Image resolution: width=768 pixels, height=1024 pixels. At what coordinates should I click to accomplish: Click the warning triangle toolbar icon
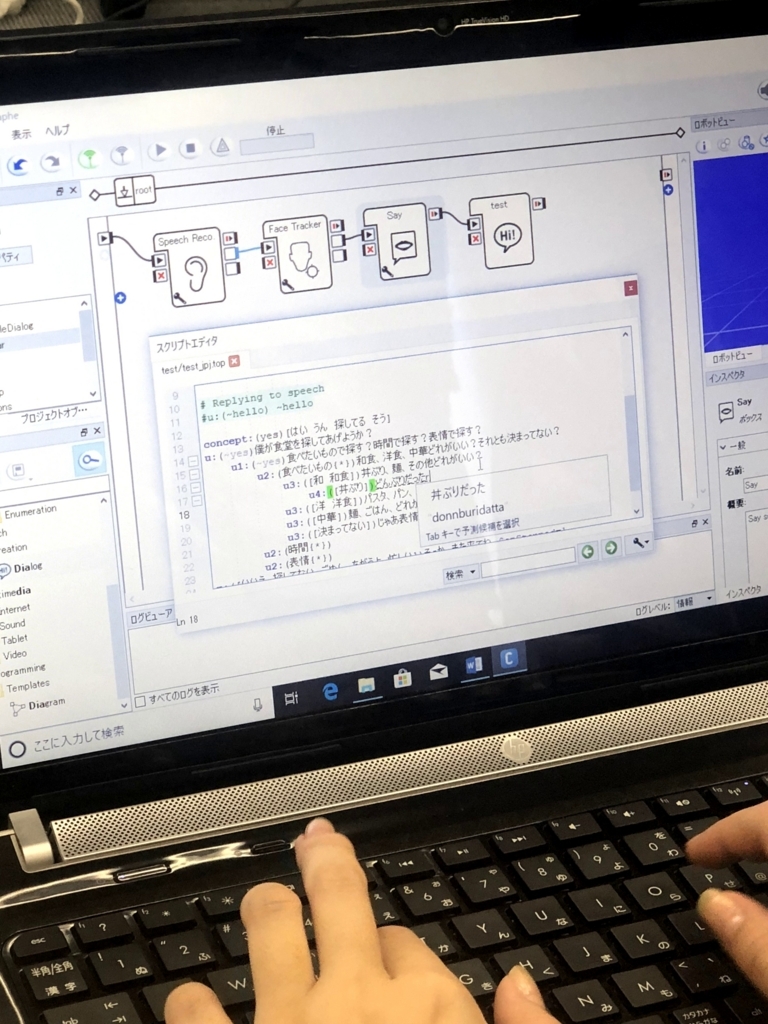(x=222, y=146)
